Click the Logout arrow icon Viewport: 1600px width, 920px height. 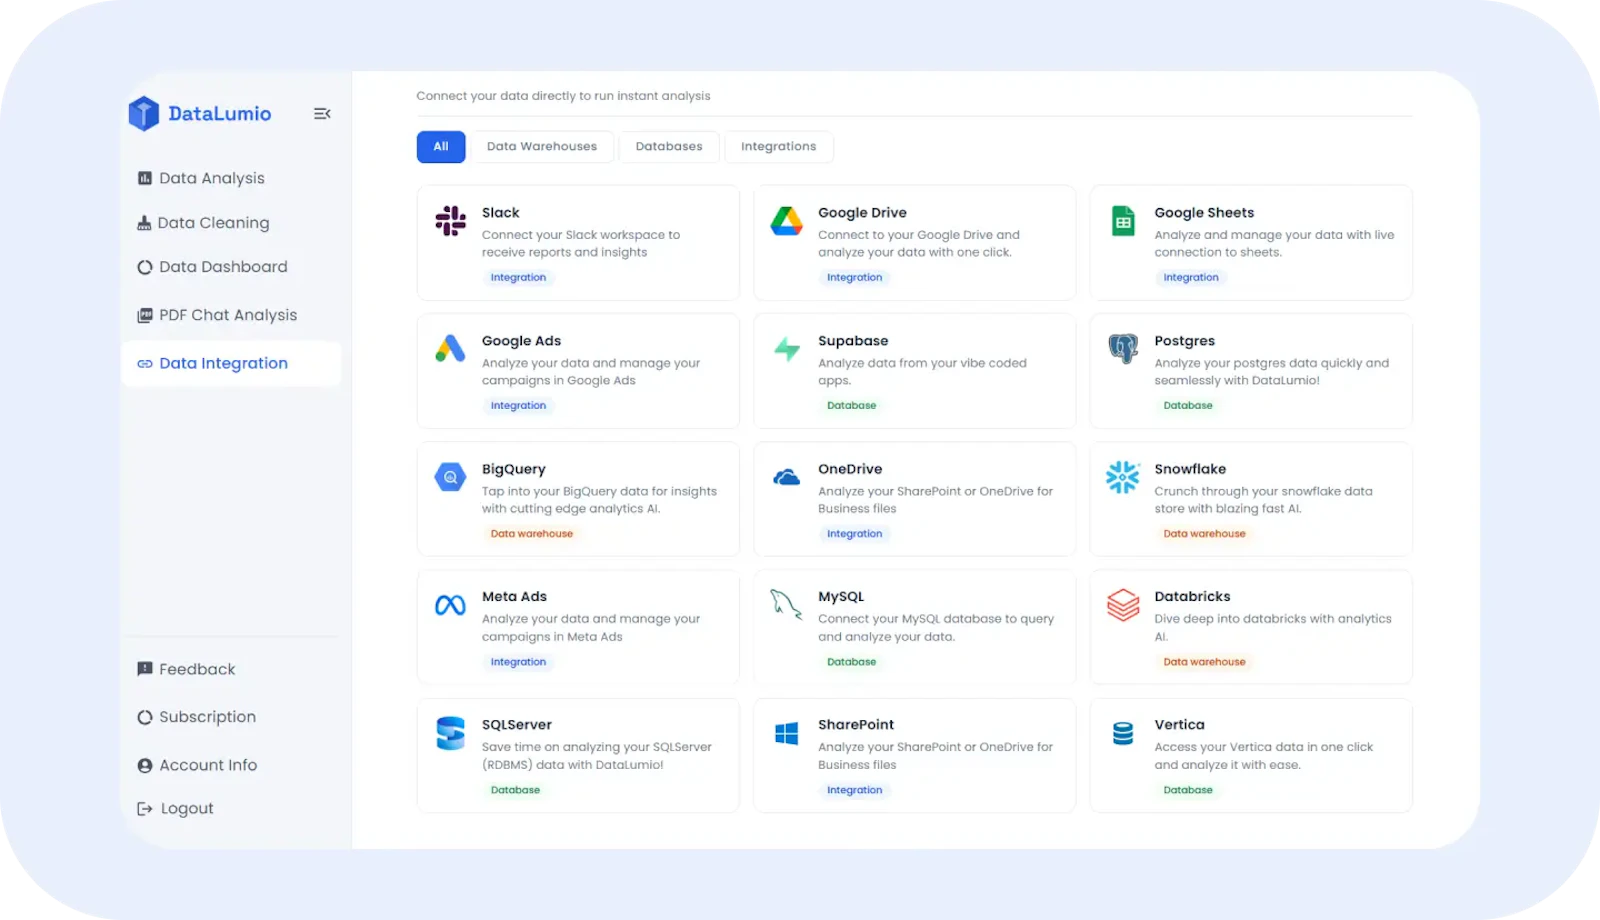click(145, 809)
